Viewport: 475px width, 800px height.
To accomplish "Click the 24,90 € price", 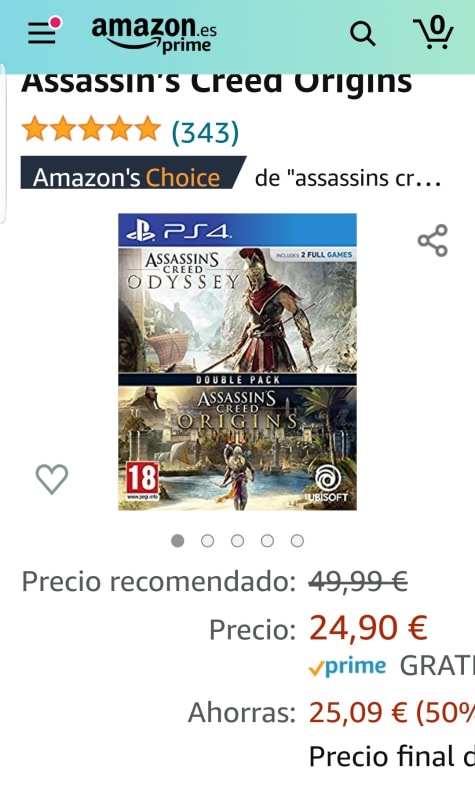I will [368, 628].
